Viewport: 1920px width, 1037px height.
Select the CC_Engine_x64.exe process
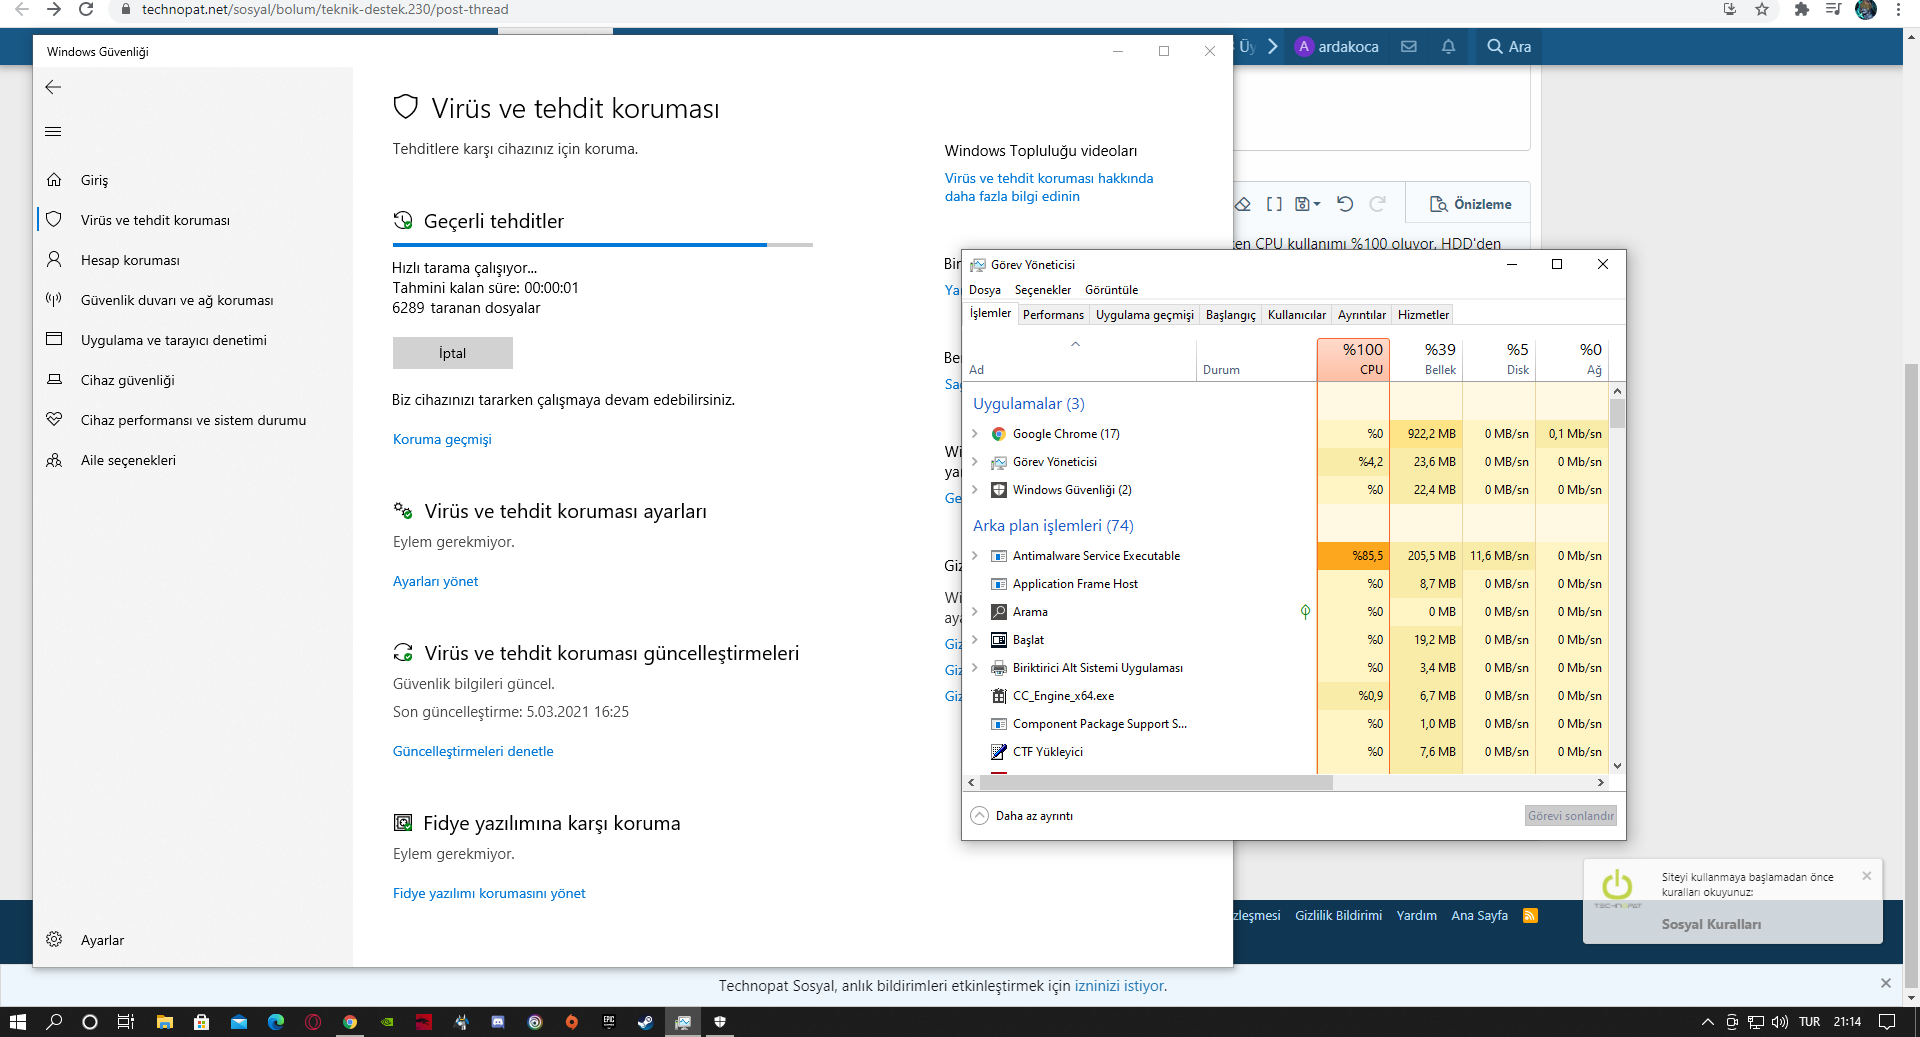tap(1286, 696)
